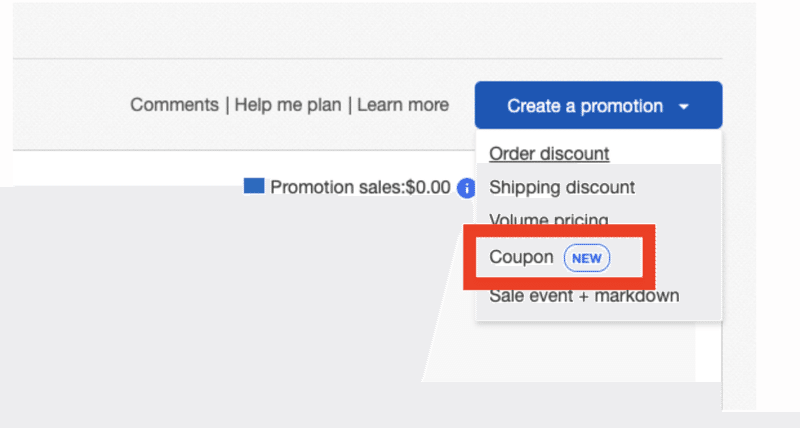The image size is (800, 428).
Task: Pick the Volume pricing option
Action: 548,220
